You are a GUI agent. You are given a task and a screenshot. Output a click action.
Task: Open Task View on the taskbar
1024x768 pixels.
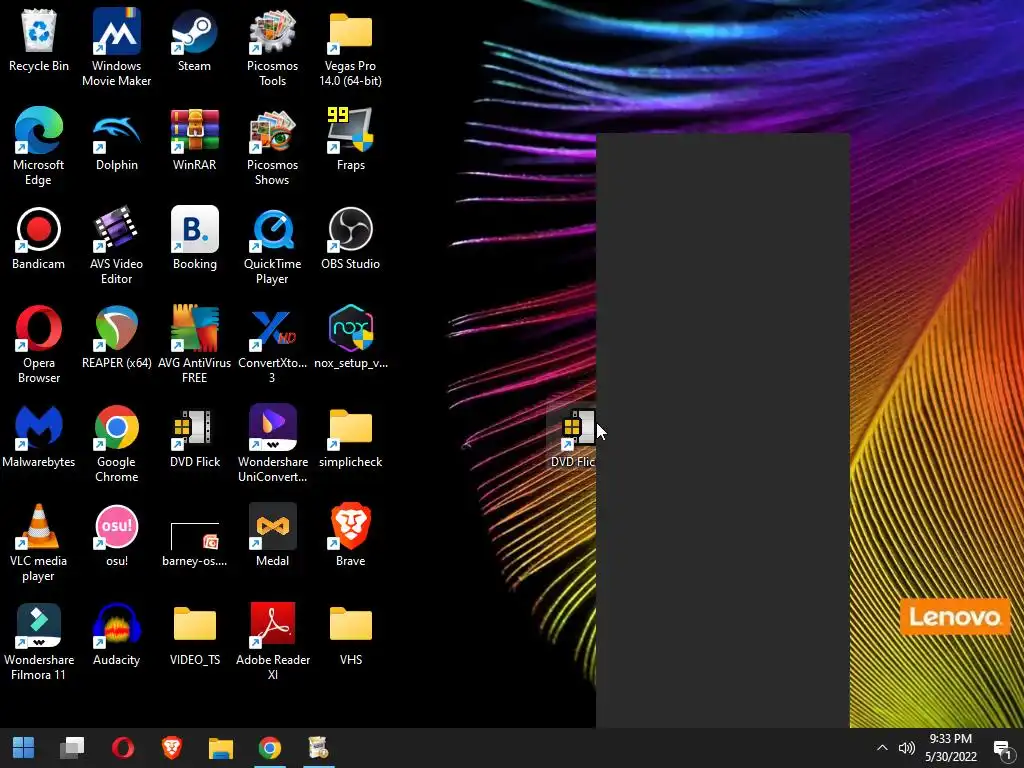[x=72, y=748]
